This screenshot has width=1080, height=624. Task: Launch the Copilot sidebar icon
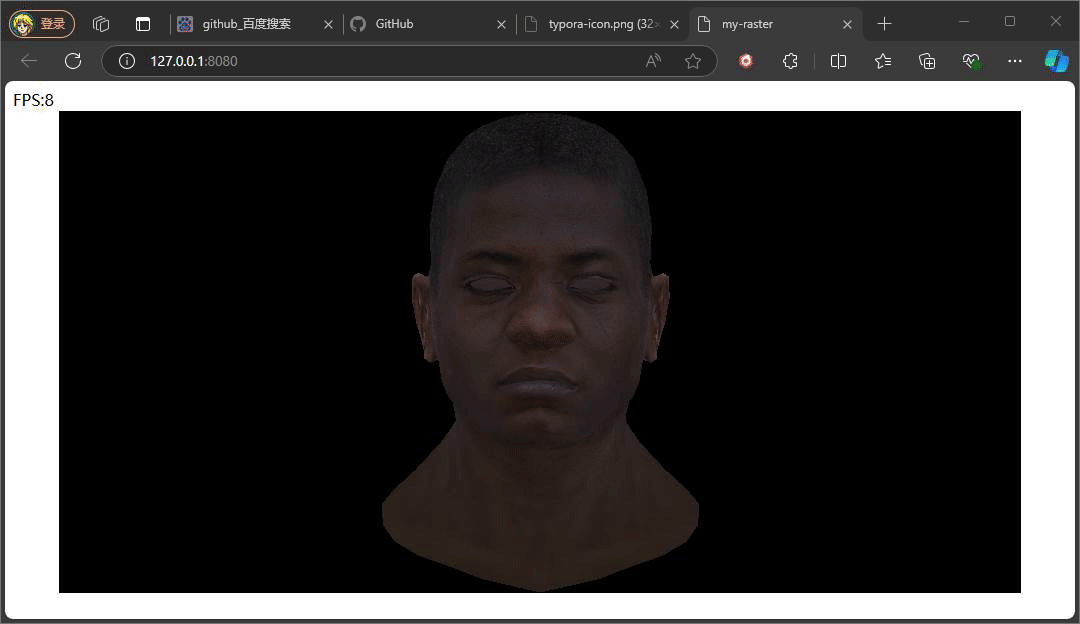point(1057,61)
